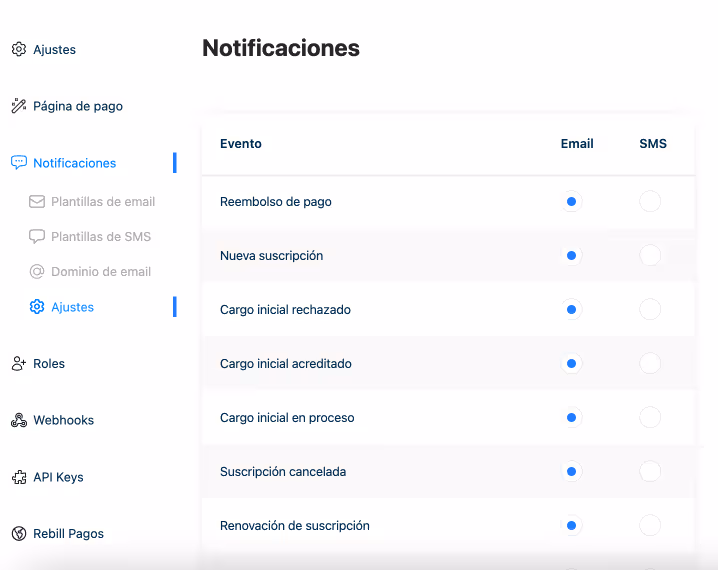This screenshot has height=570, width=718.
Task: Go to Webhooks section
Action: [64, 420]
